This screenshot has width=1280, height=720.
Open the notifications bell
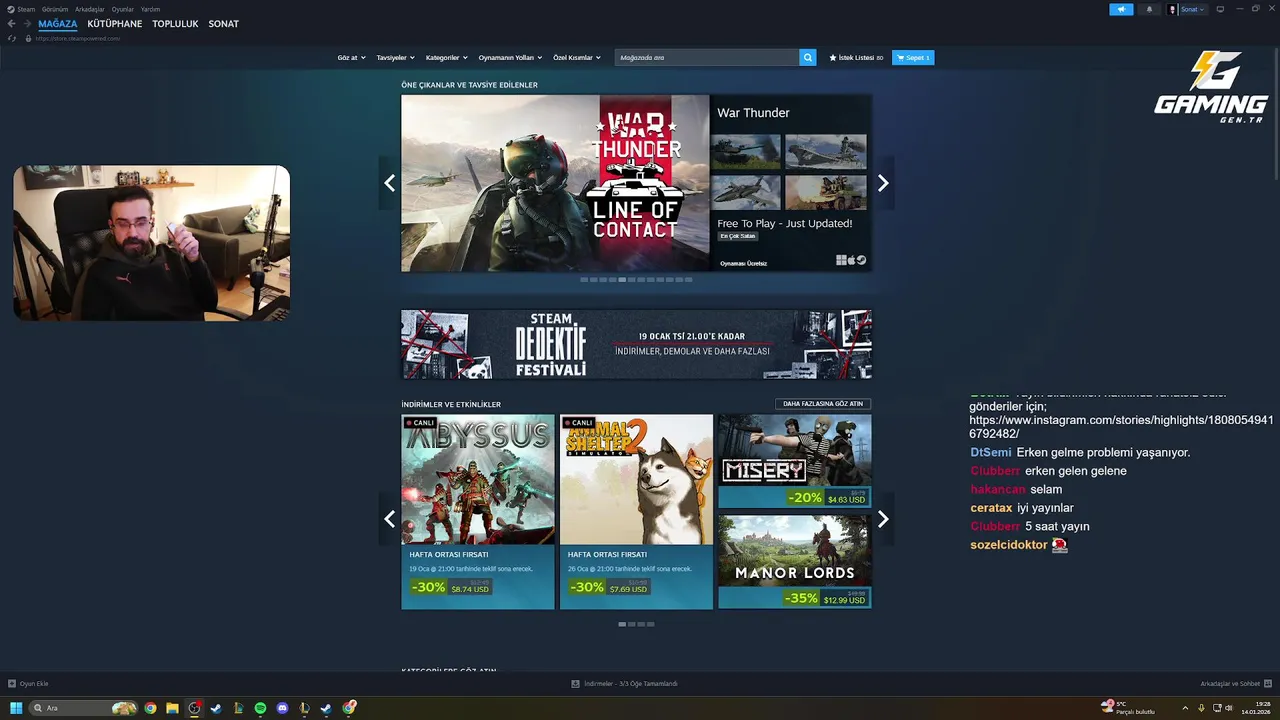click(1148, 9)
